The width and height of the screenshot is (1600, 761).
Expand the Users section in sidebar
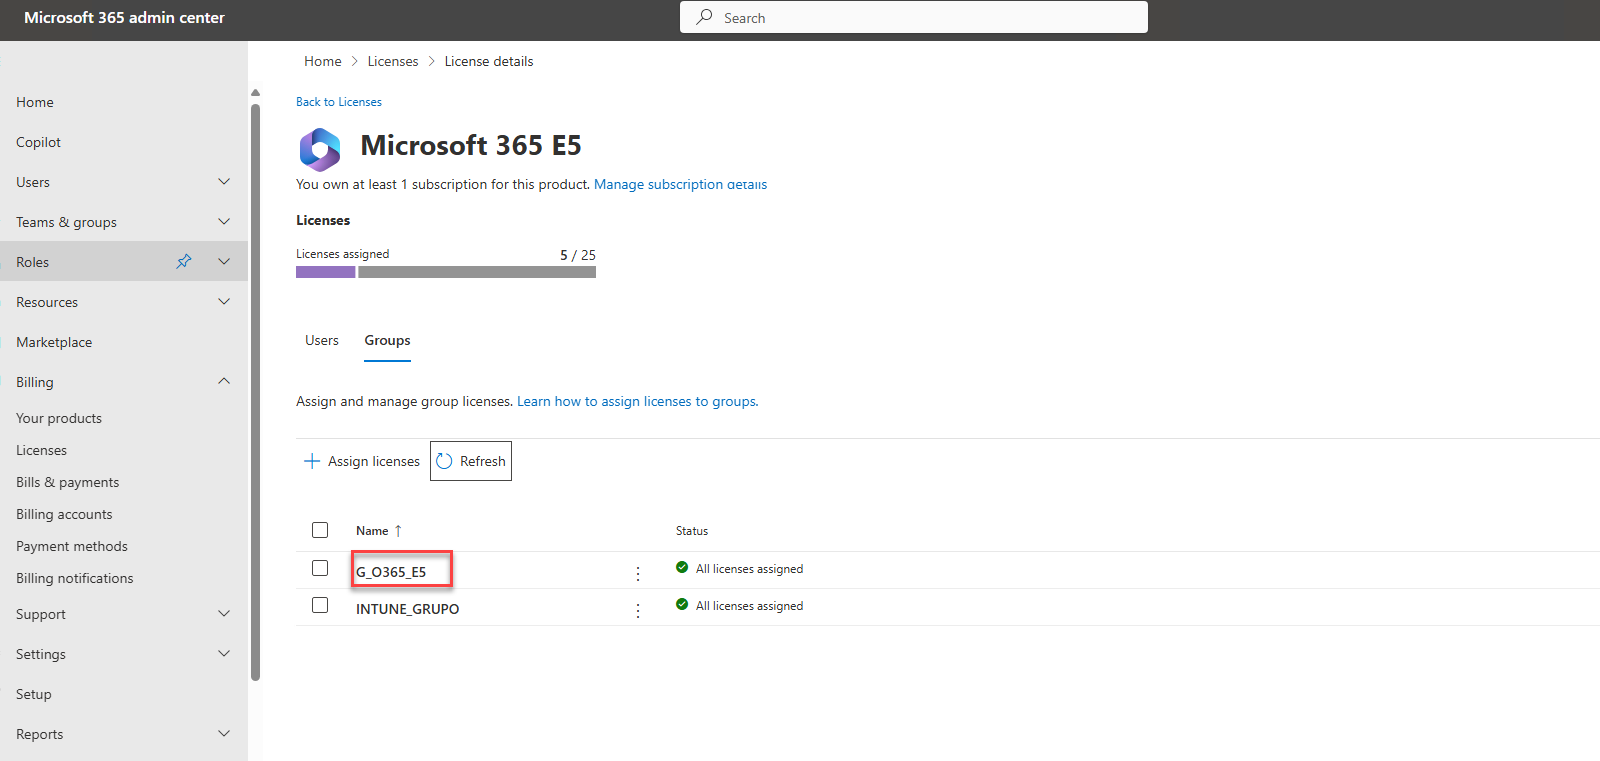click(224, 182)
